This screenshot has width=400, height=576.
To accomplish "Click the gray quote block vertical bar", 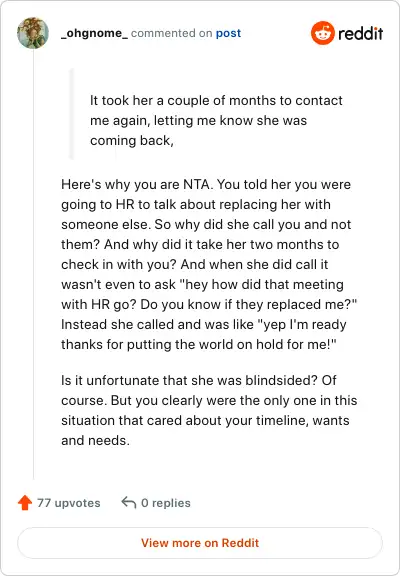I will [x=71, y=114].
